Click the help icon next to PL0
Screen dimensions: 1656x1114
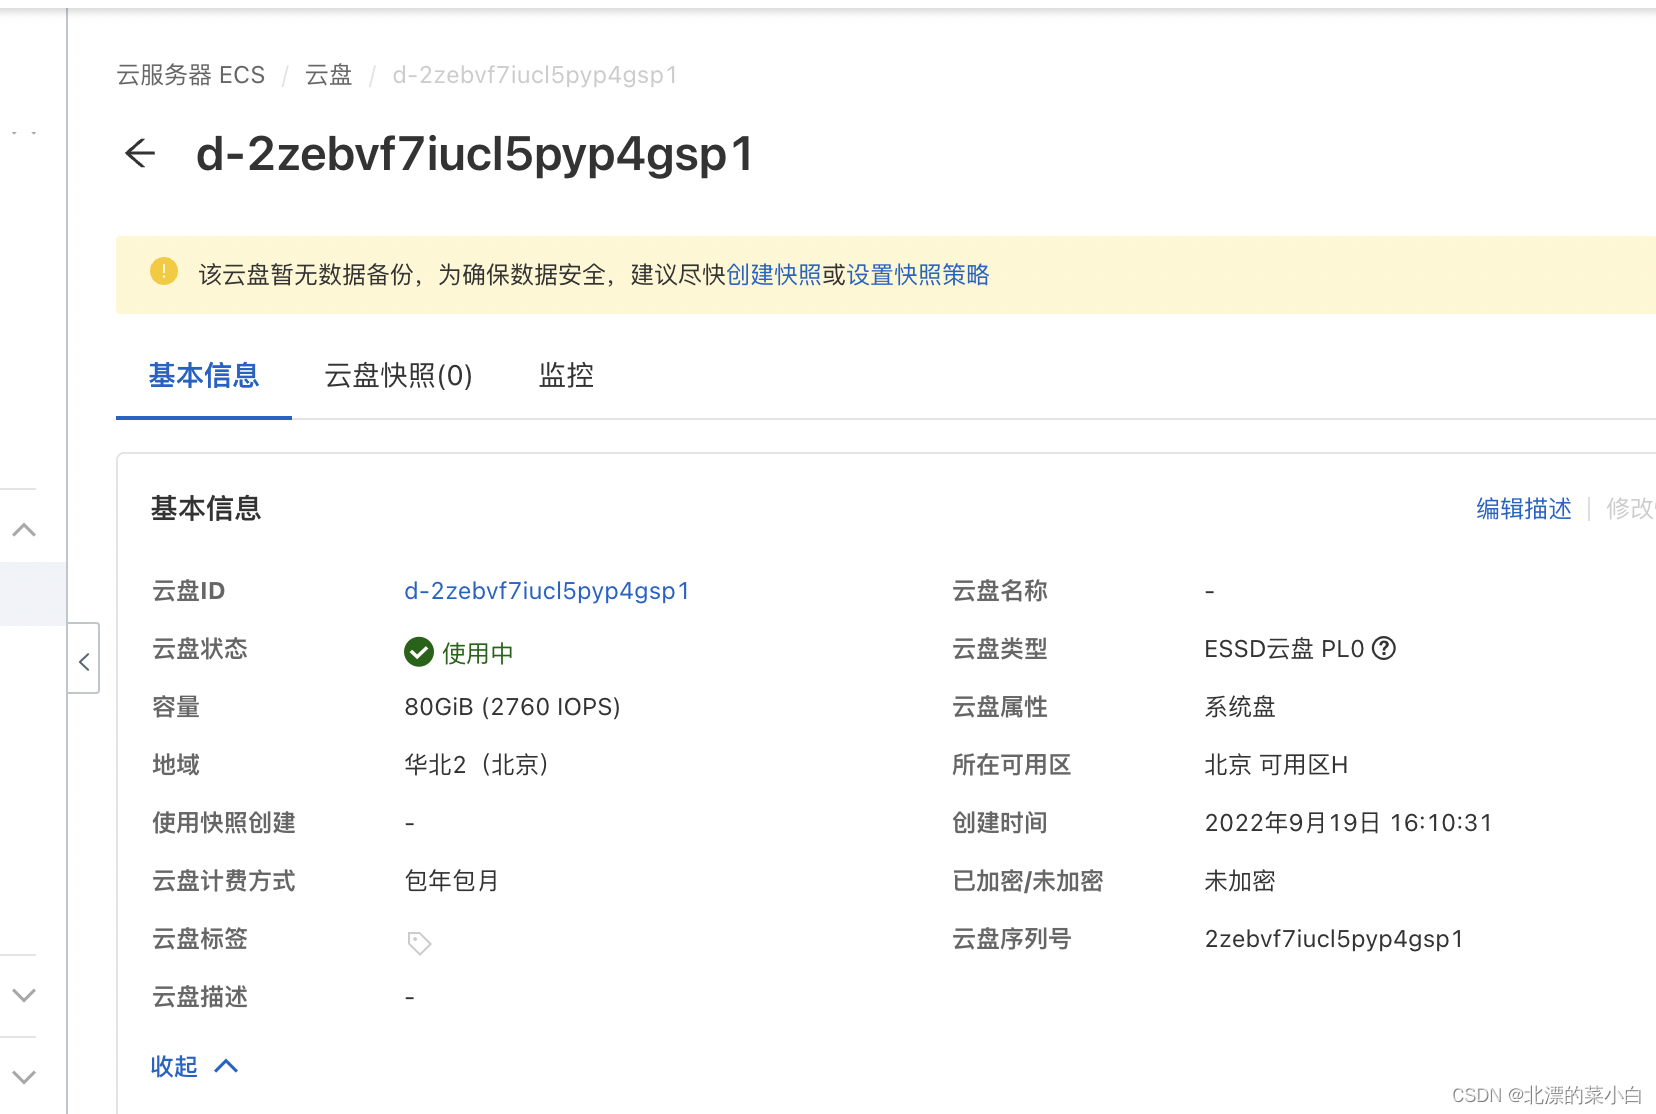pyautogui.click(x=1384, y=648)
